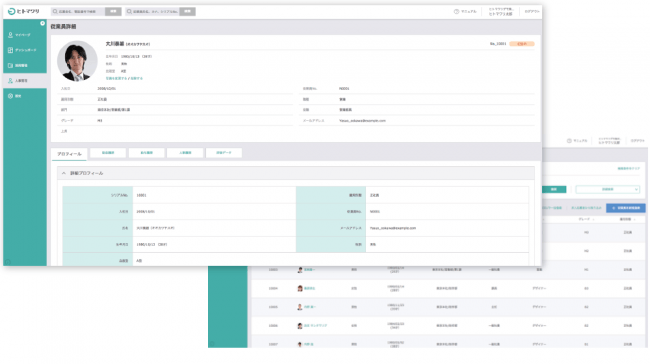This screenshot has height=364, width=650.
Task: Select the fourth tab in profile tab row
Action: [x=185, y=153]
